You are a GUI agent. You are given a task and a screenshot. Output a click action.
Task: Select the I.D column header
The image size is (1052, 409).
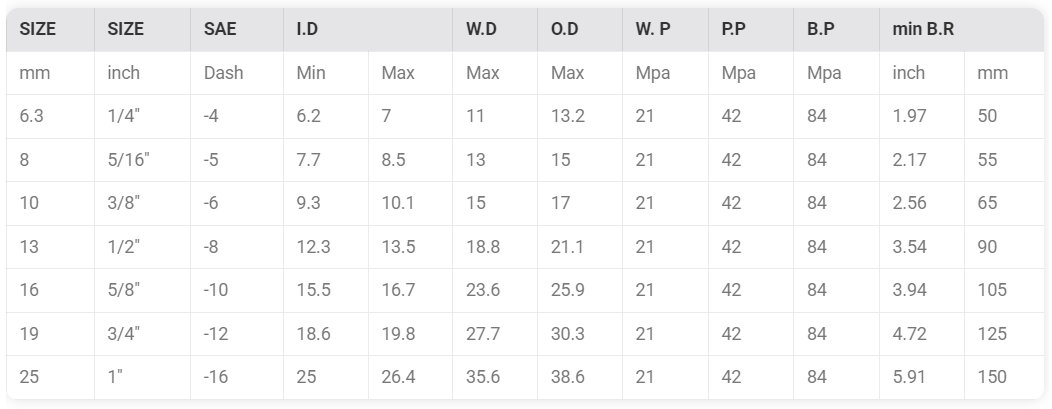pos(368,30)
